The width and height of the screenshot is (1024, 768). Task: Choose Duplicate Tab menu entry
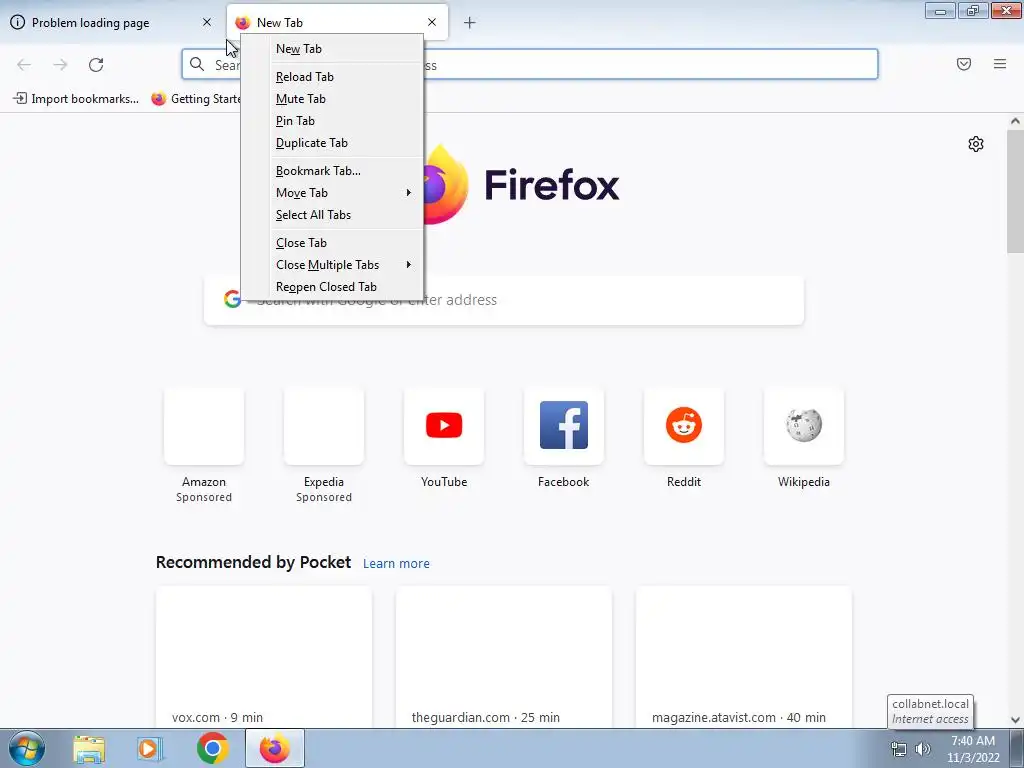[332, 143]
